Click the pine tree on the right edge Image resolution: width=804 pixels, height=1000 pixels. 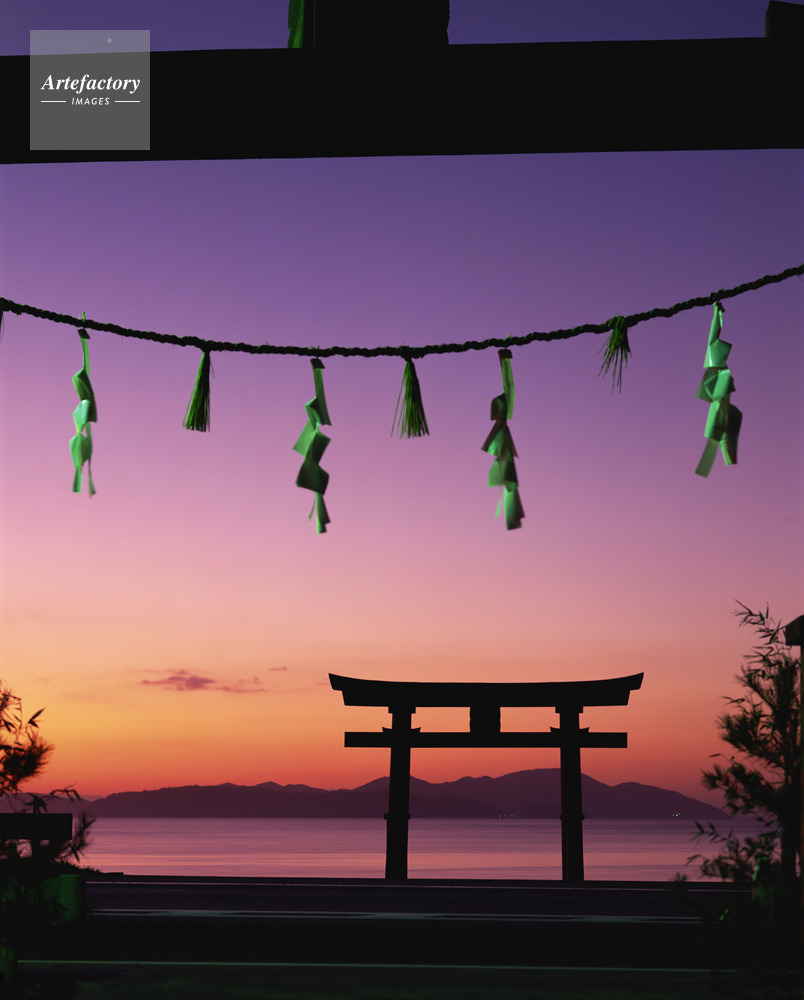(755, 760)
